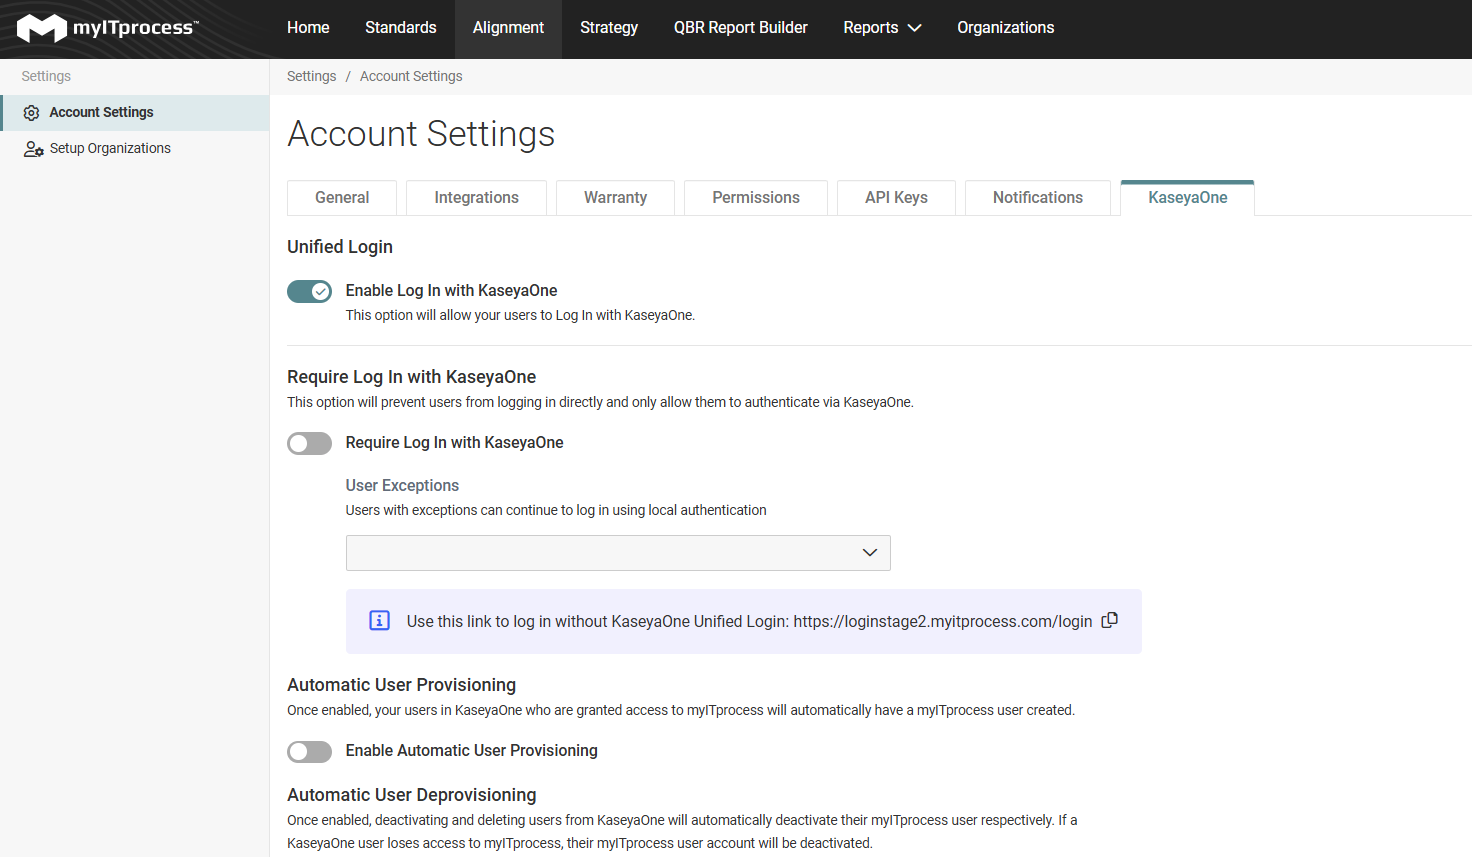Go to Home in top navigation

(x=308, y=28)
